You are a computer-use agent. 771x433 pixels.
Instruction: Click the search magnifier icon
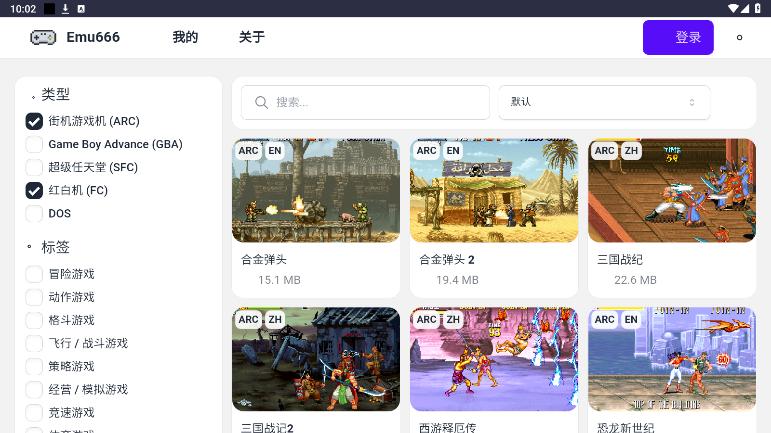point(261,102)
